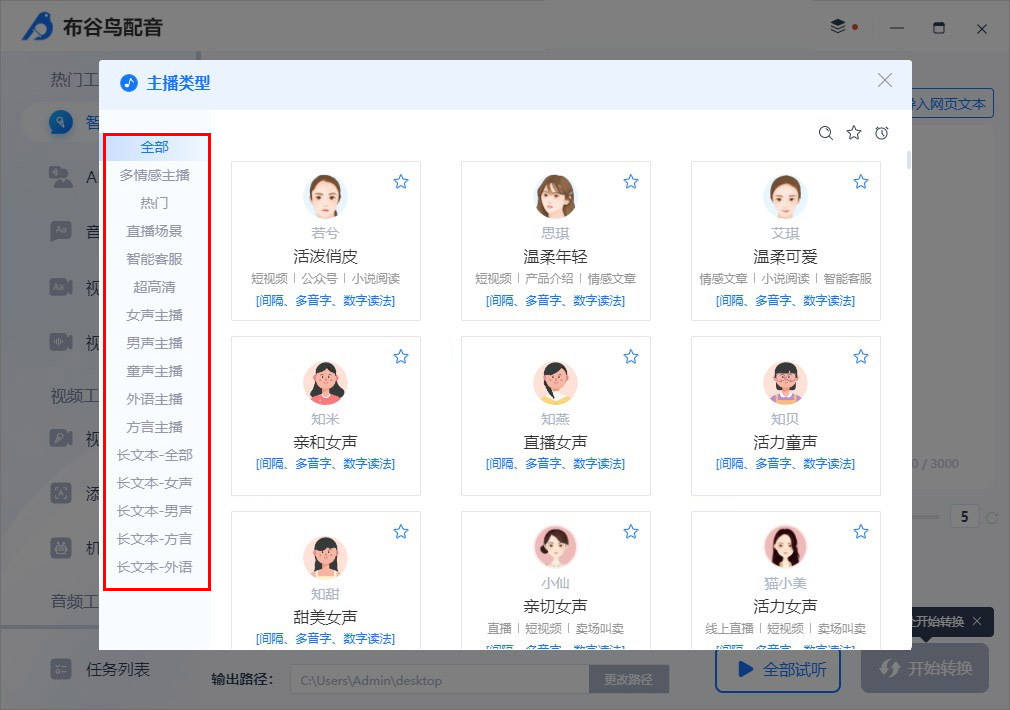Toggle the star on the 知贝 card
This screenshot has width=1010, height=710.
(861, 356)
